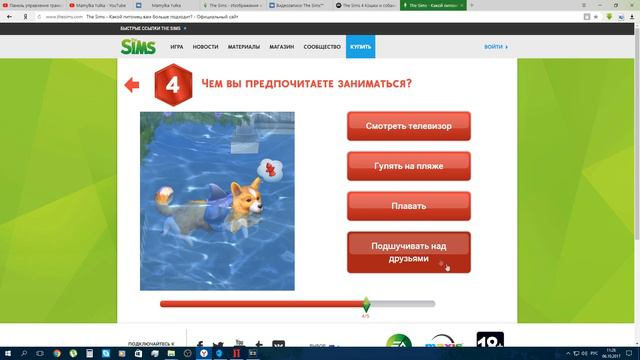
Task: Choose answer Плавать
Action: pyautogui.click(x=409, y=206)
